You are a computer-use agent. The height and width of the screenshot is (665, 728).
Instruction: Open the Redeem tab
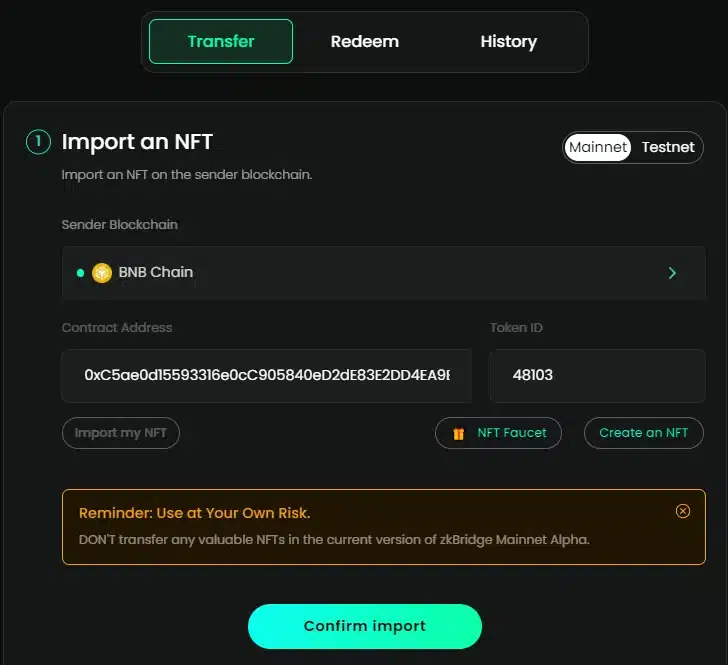pos(365,42)
